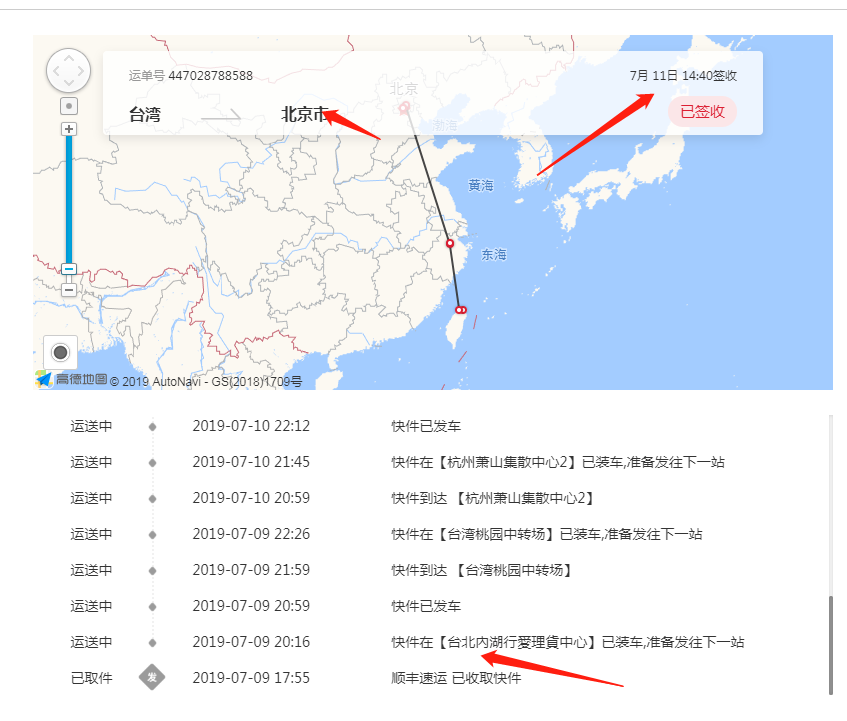The width and height of the screenshot is (847, 721).
Task: Click the zoom-out minus button below slider
Action: (69, 290)
